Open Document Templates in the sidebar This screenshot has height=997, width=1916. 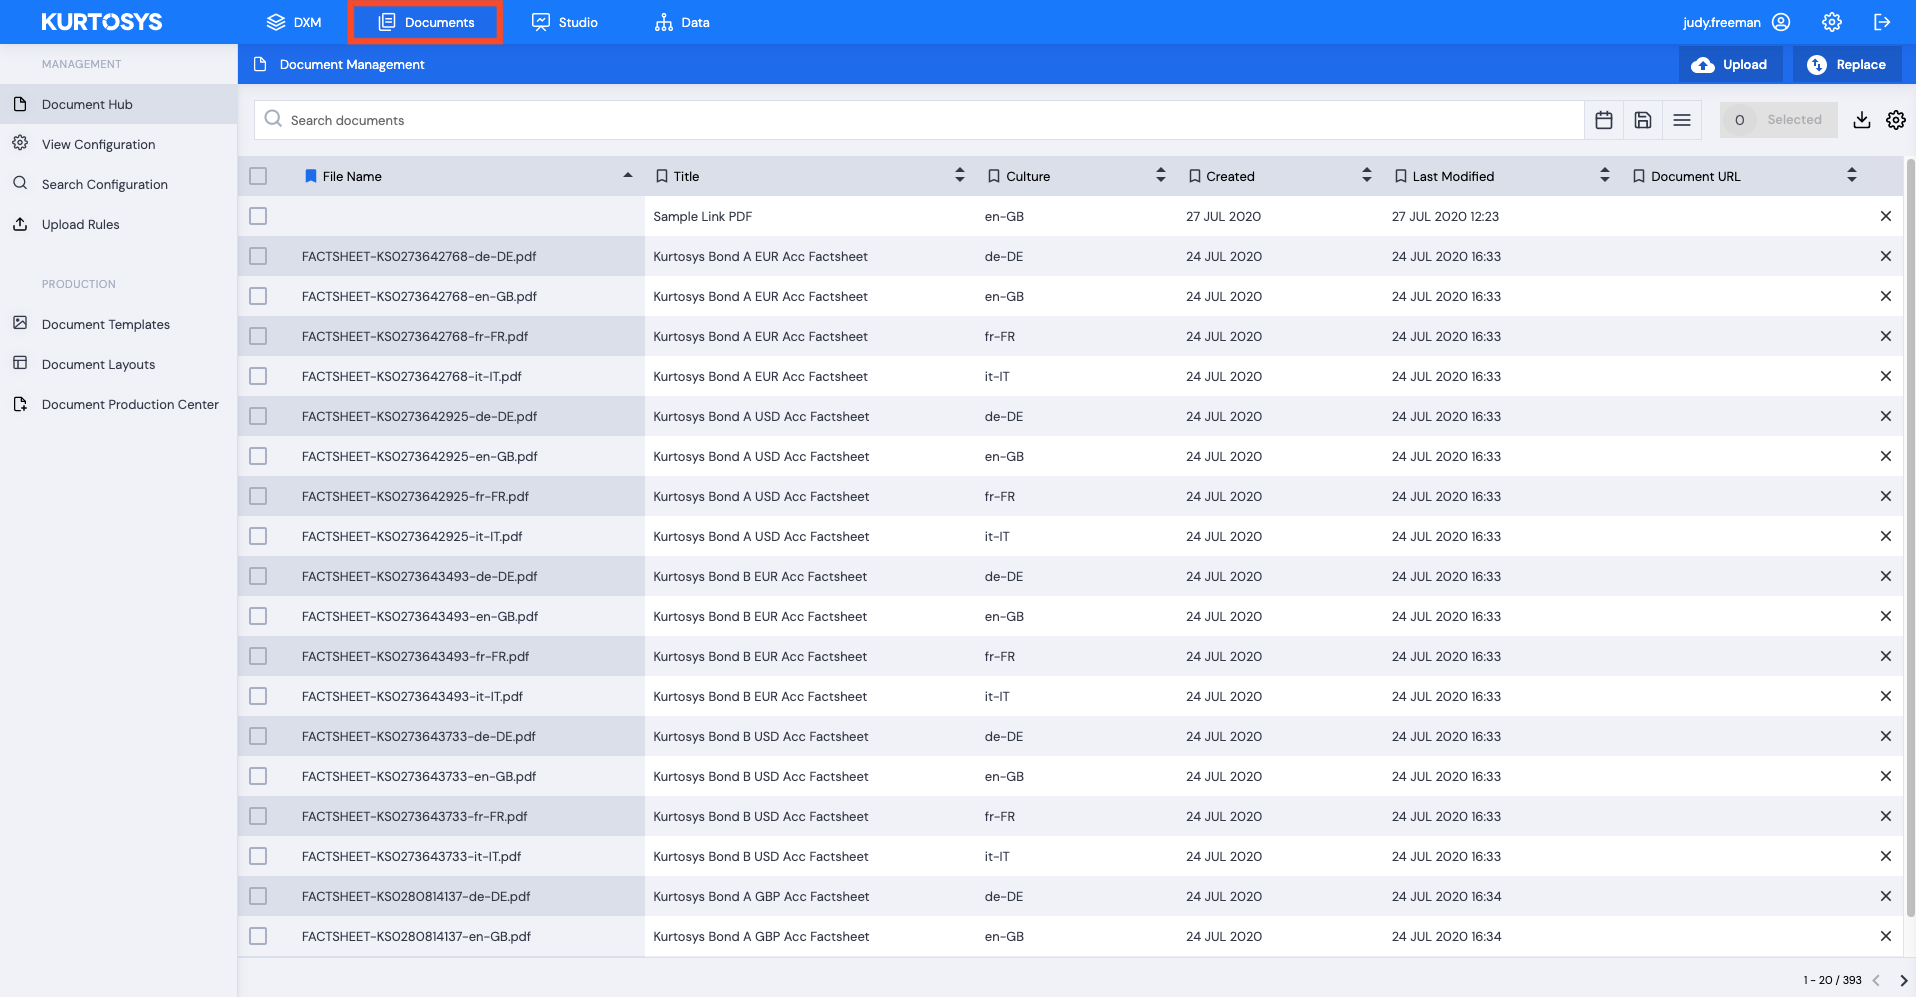106,324
